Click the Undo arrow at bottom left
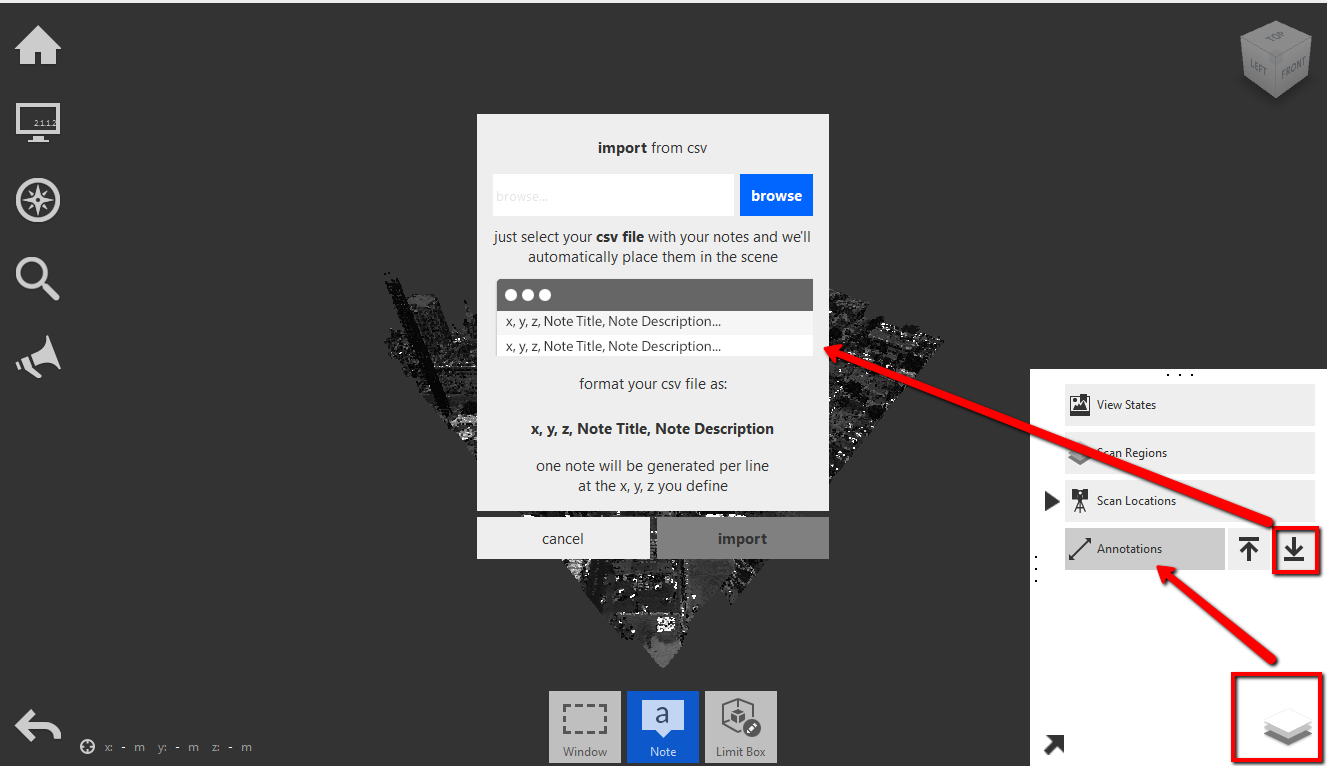Viewport: 1327px width, 766px height. (x=37, y=726)
